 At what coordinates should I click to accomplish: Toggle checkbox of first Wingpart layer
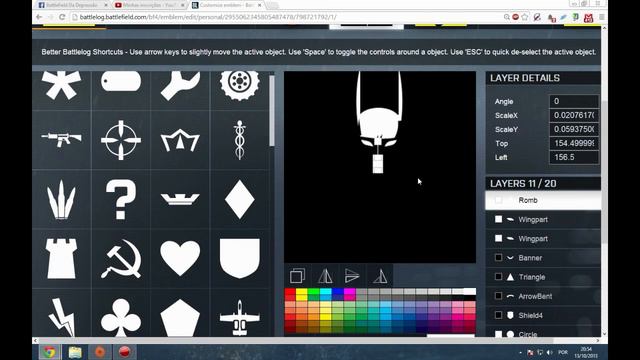point(498,219)
